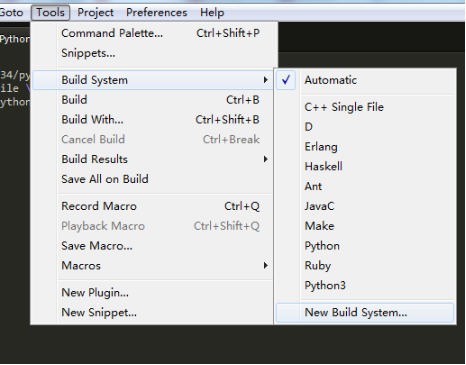Click New Plugin... item
The image size is (466, 365).
(x=153, y=293)
